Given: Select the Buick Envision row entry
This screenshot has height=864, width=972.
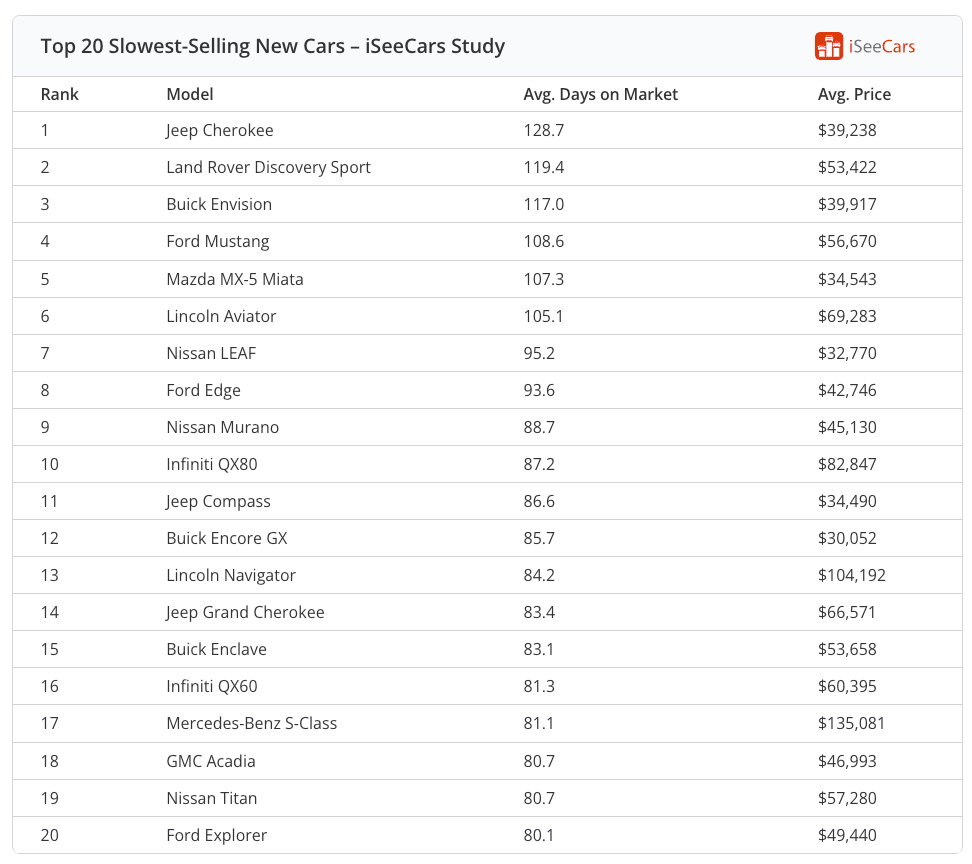Looking at the screenshot, I should (219, 204).
